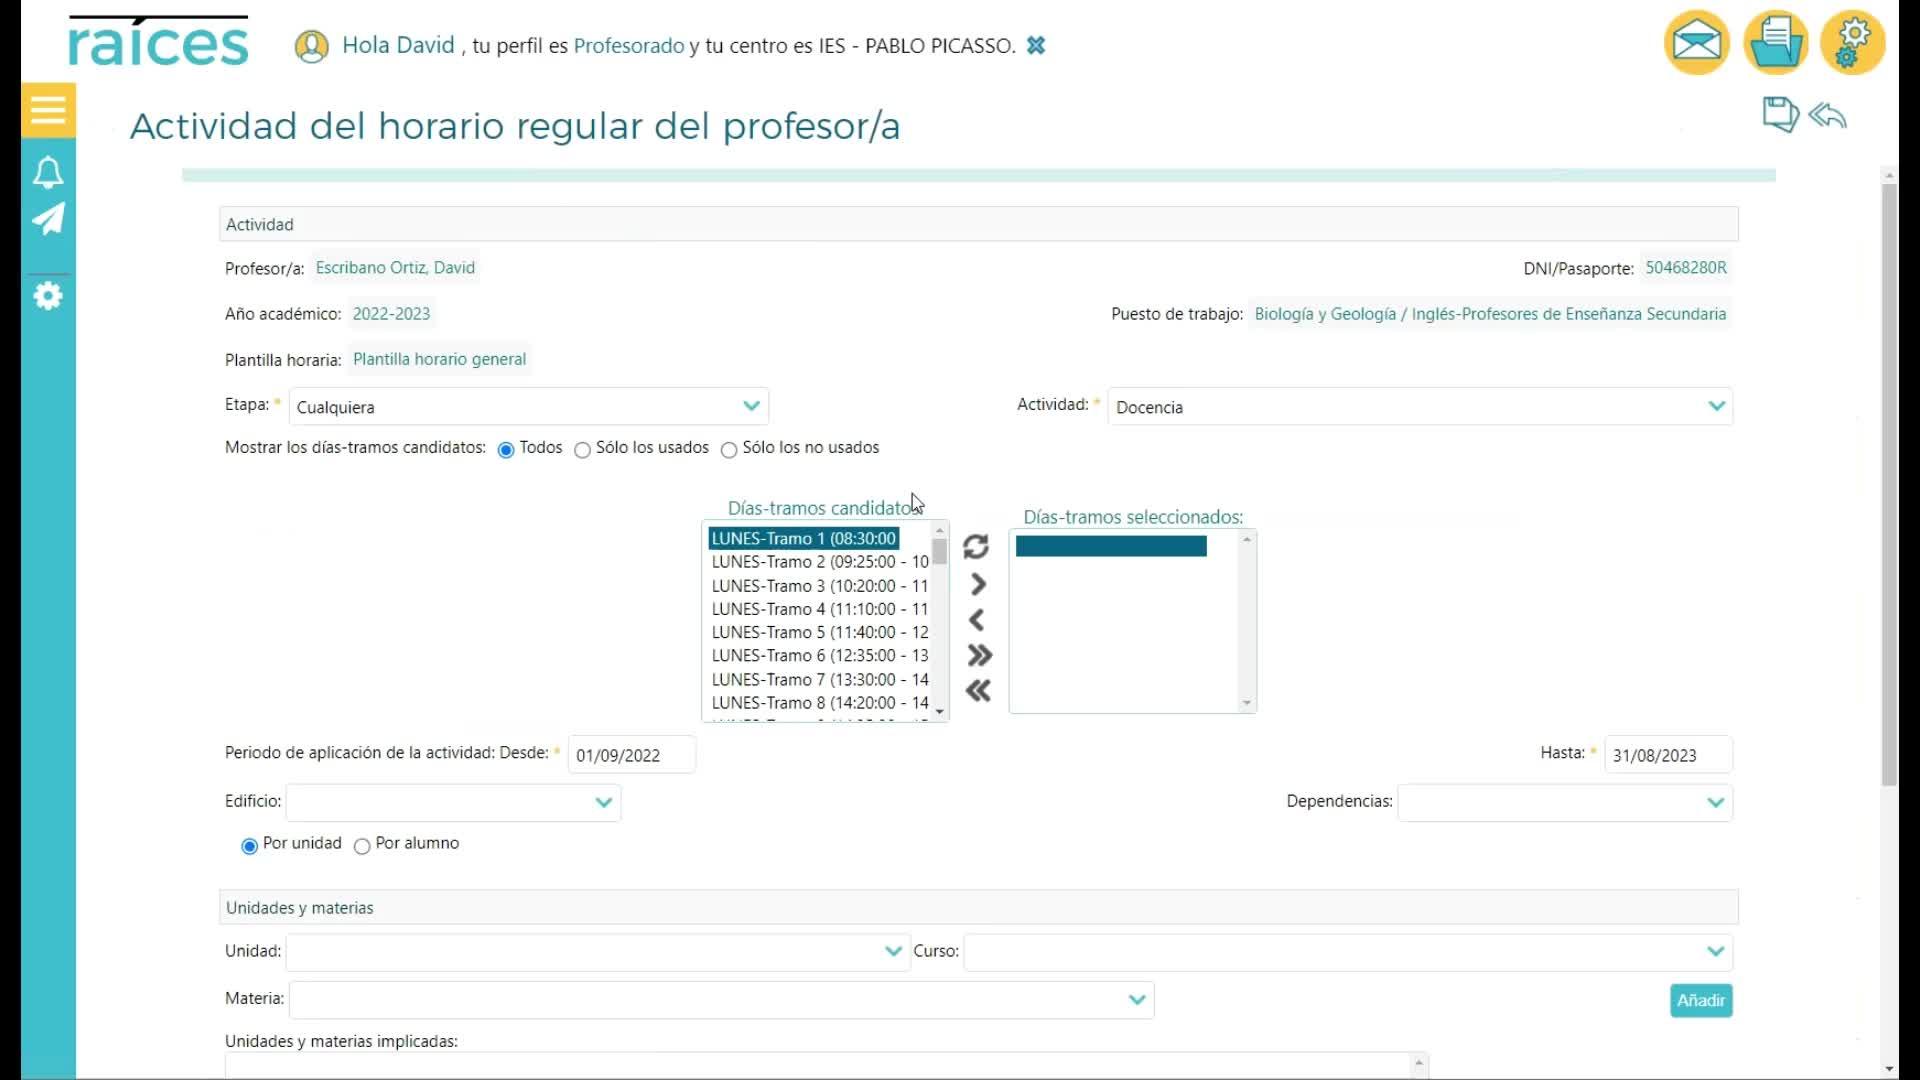
Task: Select 'Sólo los no usados' radio option
Action: [x=729, y=450]
